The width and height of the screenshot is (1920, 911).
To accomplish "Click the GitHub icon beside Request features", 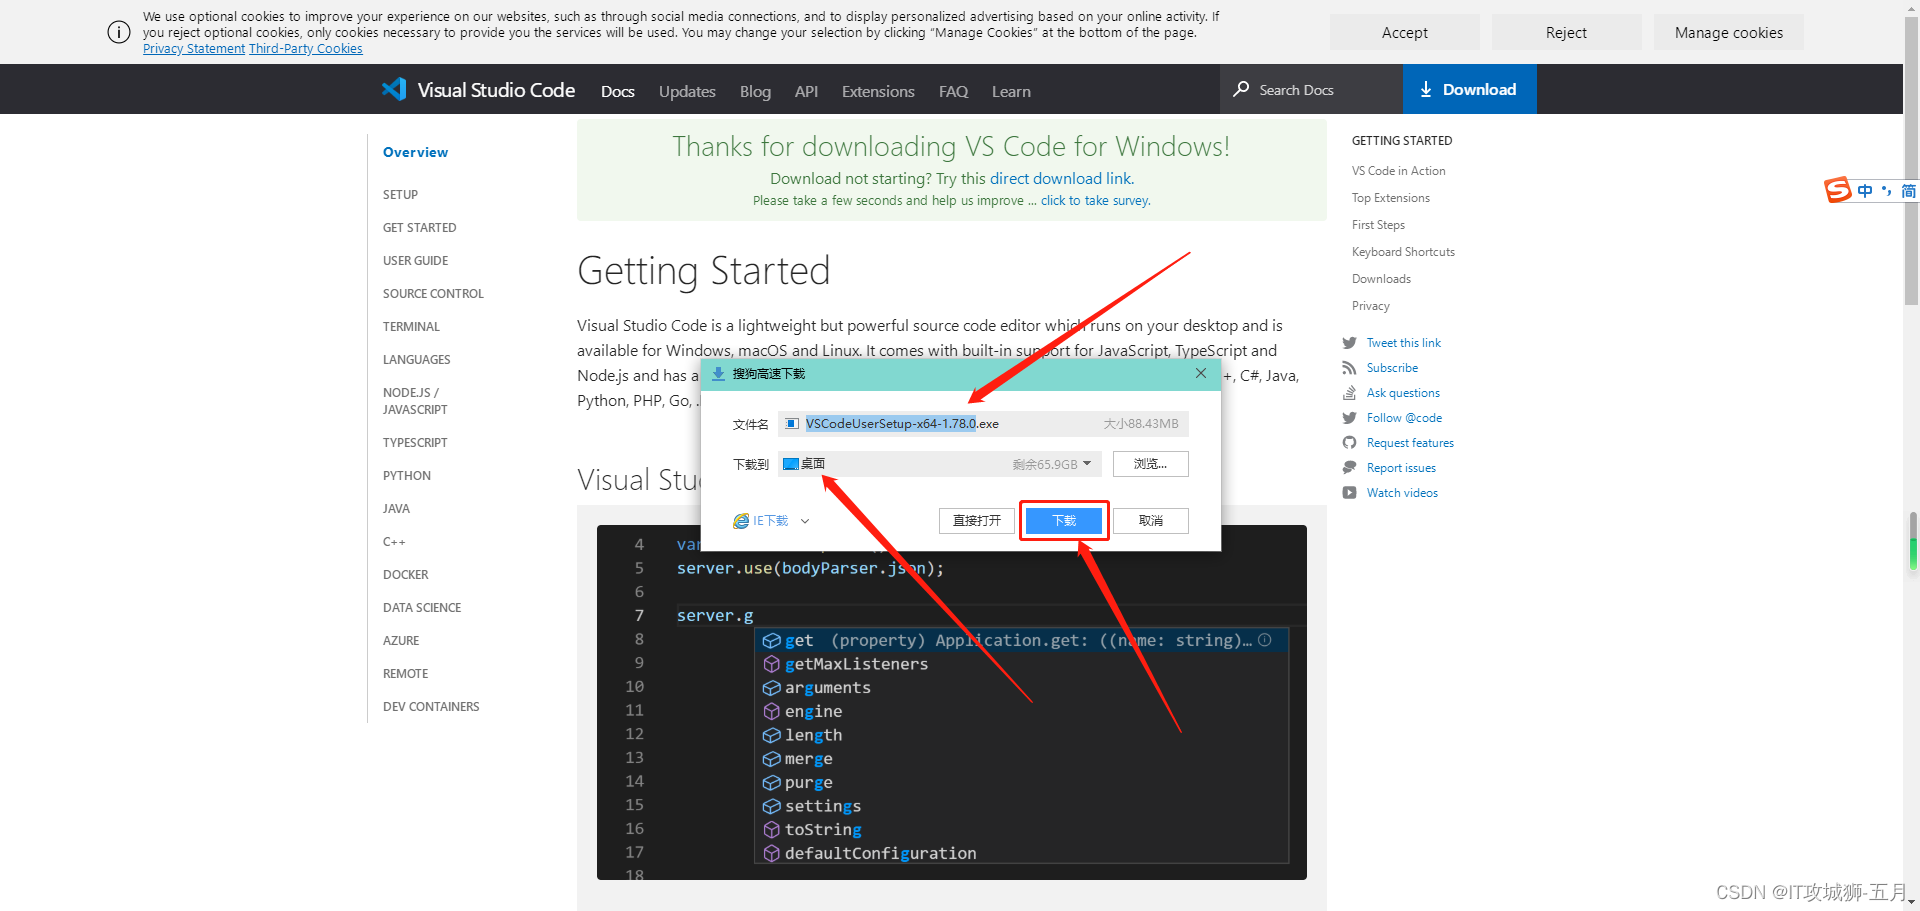I will coord(1349,443).
